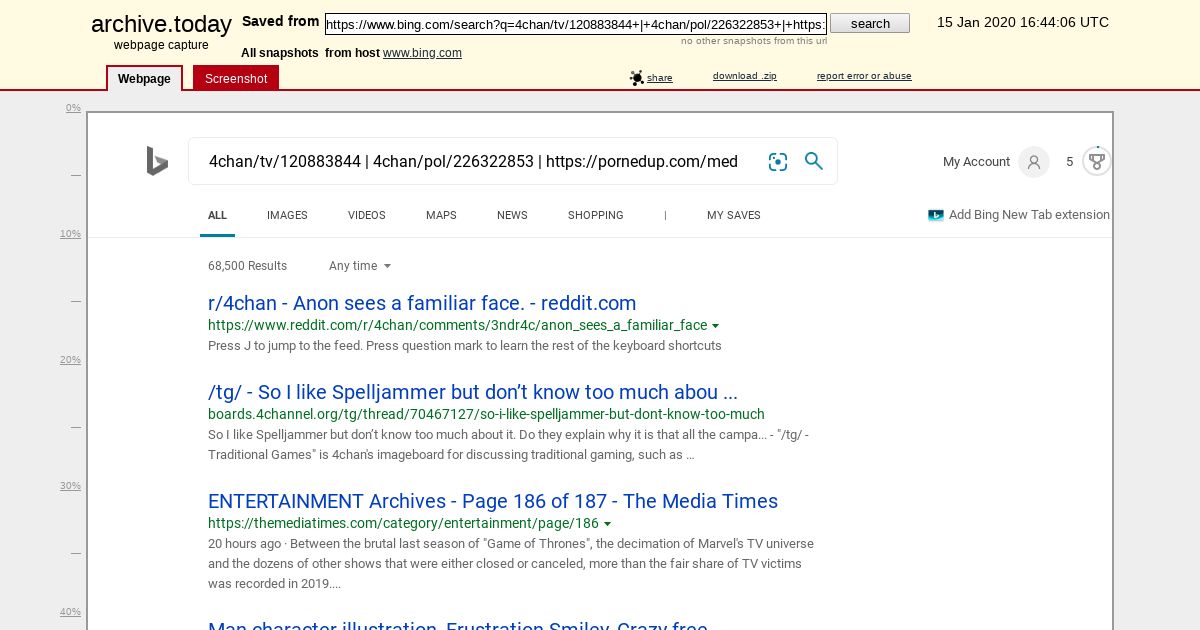Jump to the 20% page position marker
1200x630 pixels.
(x=70, y=360)
